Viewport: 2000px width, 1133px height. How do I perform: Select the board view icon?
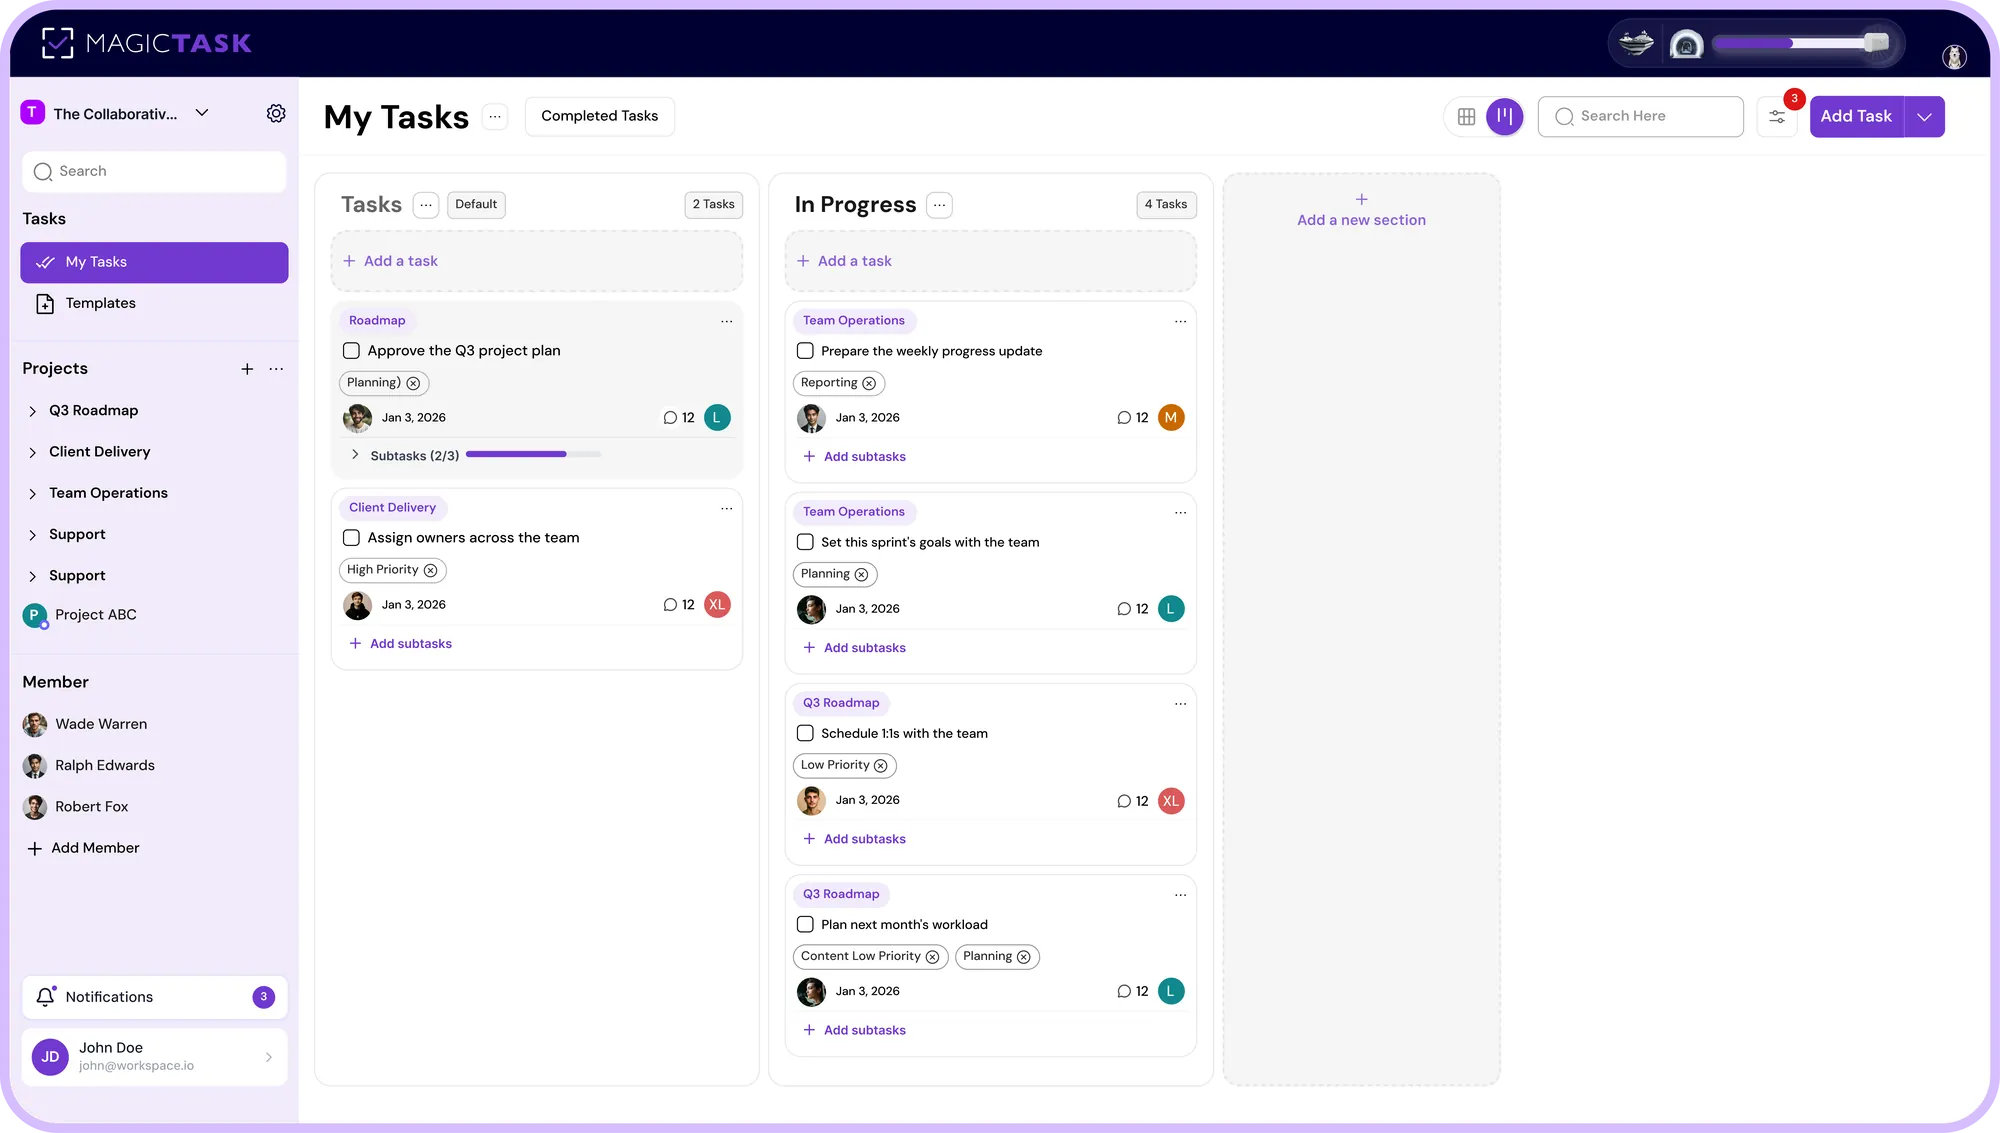point(1504,116)
